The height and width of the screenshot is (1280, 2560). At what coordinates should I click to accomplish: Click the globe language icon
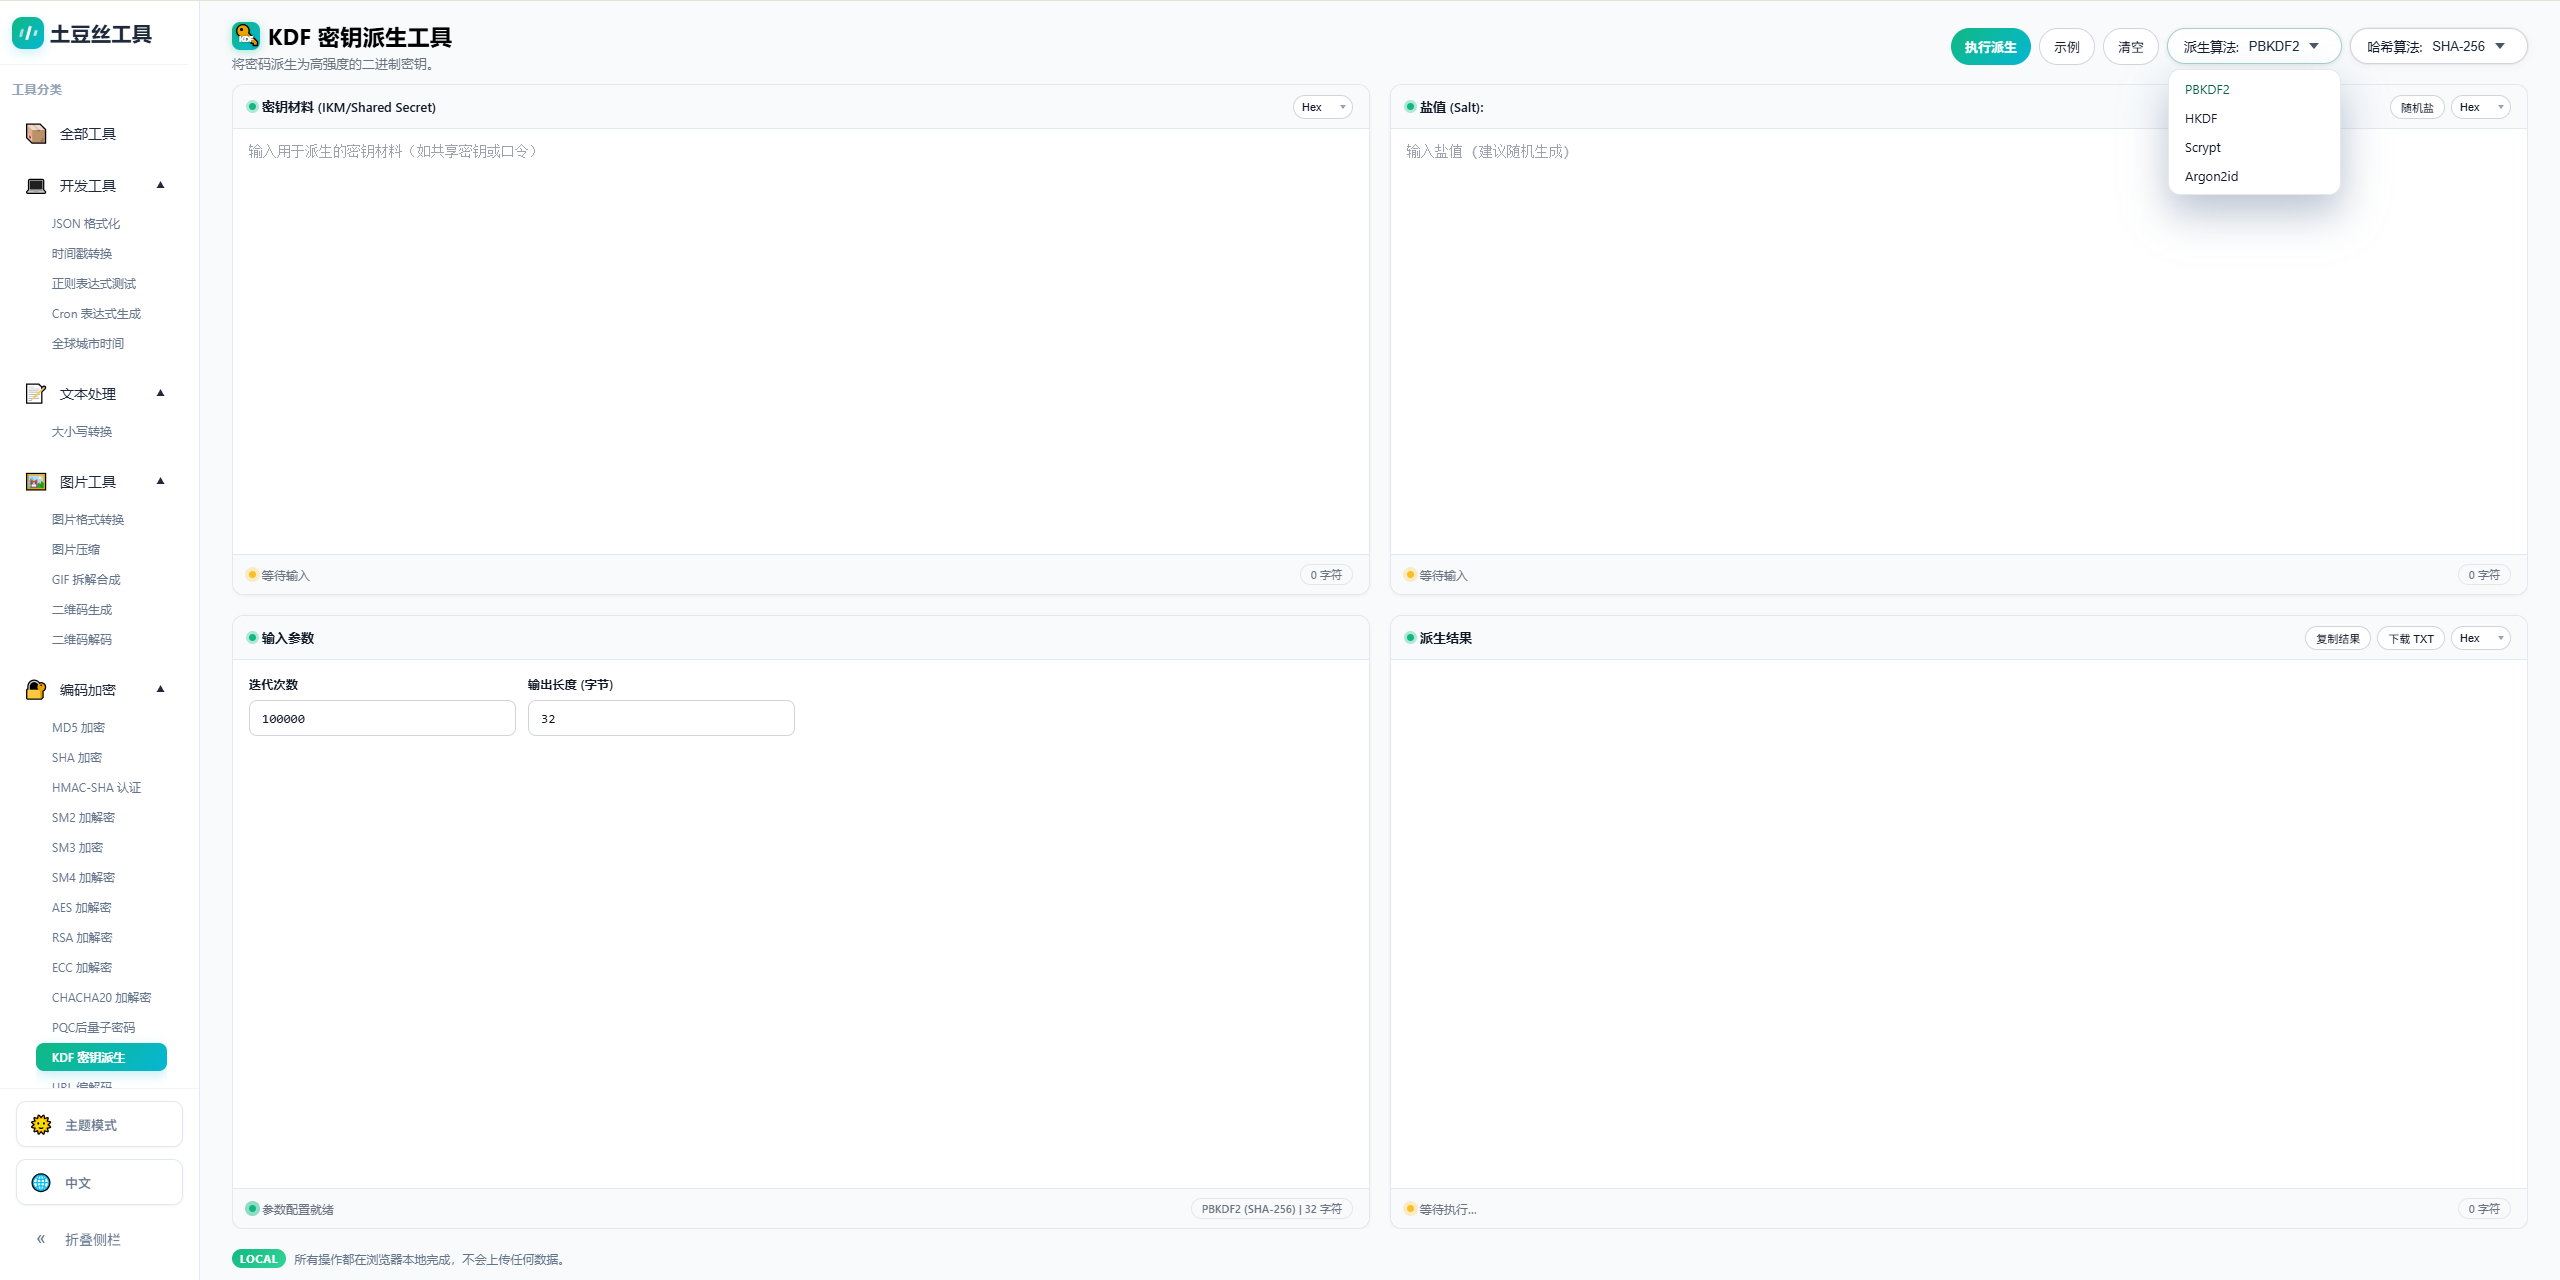click(41, 1183)
